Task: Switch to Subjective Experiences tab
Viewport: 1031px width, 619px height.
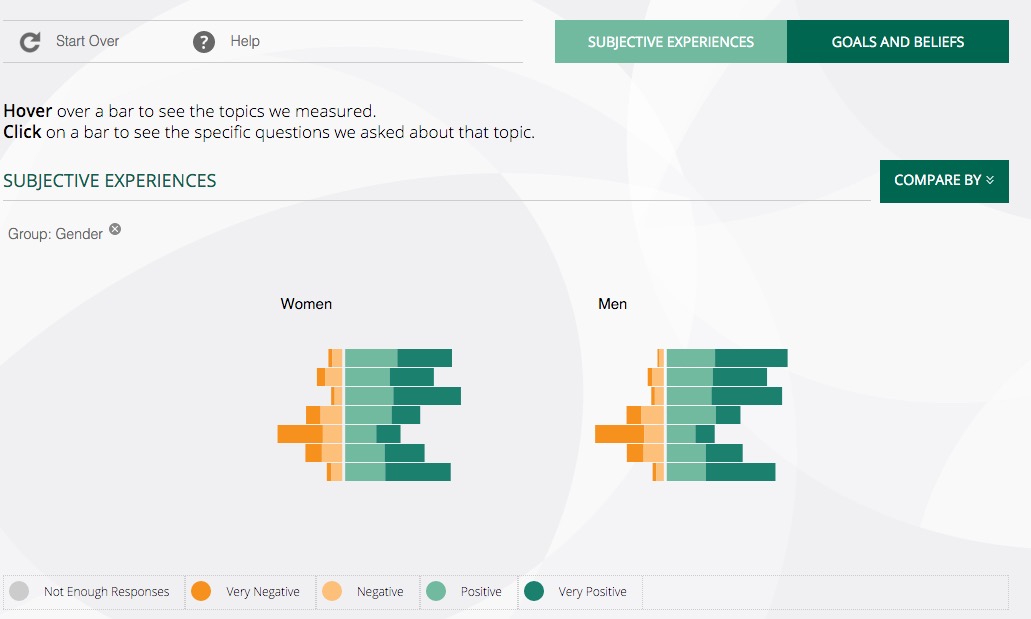Action: point(671,41)
